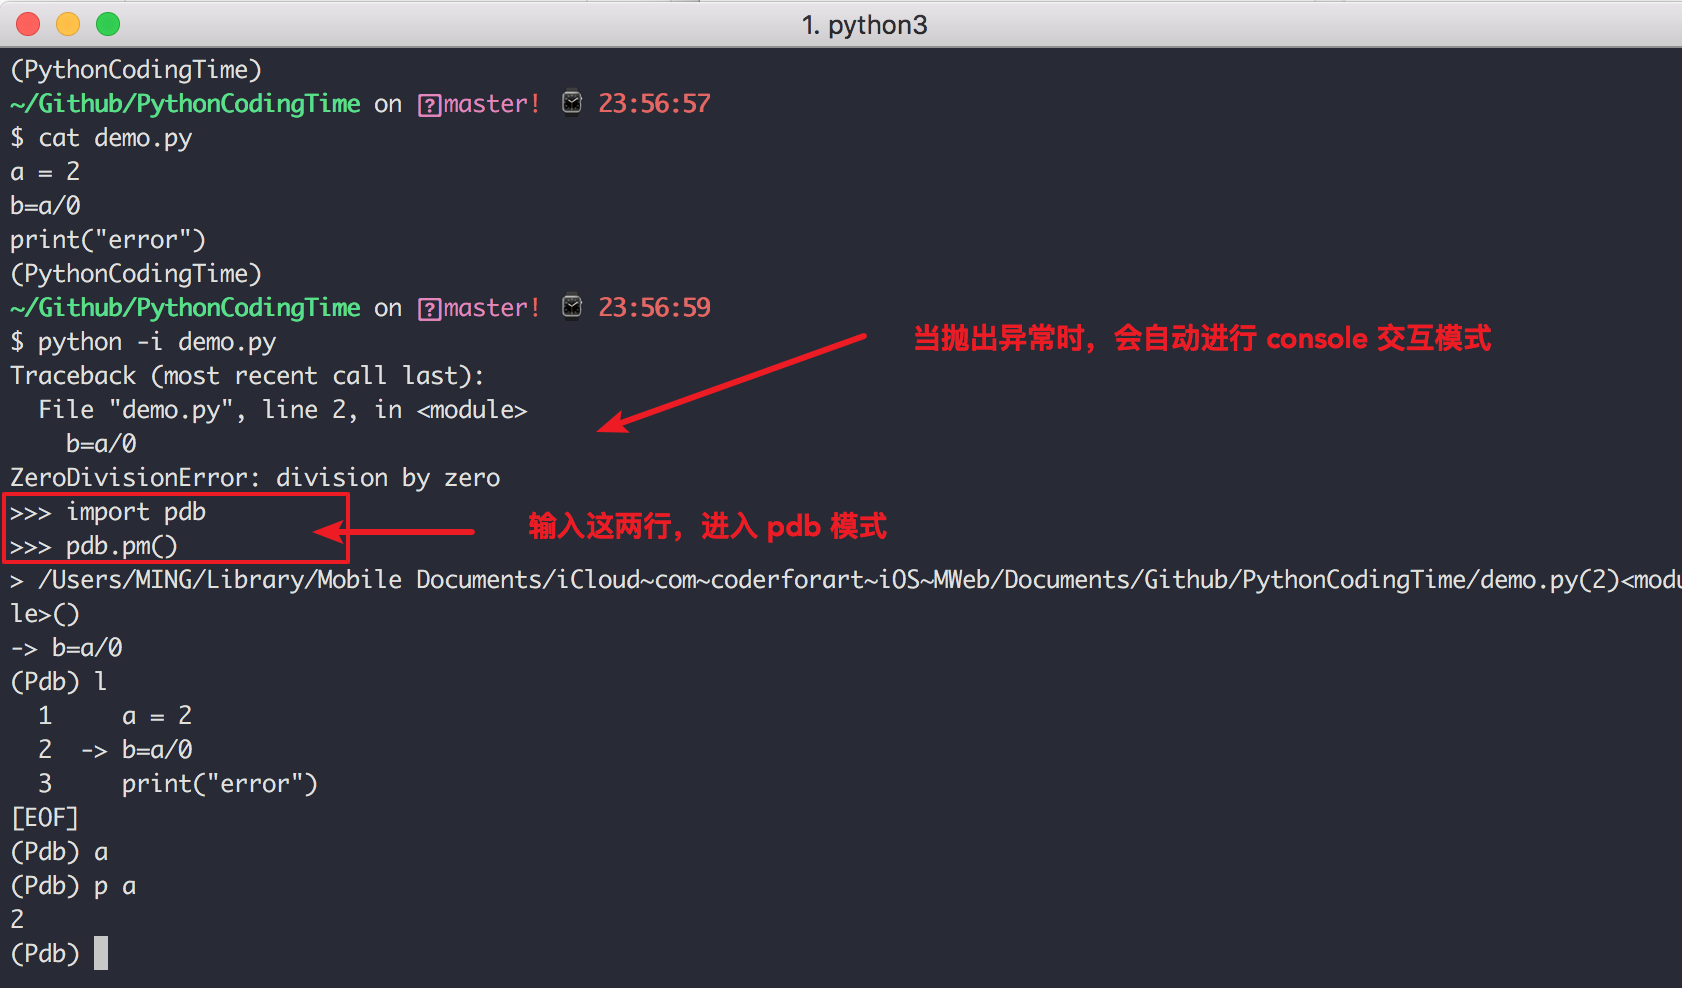Click the [EOF] marker in pdb listing
The image size is (1682, 988).
point(44,818)
